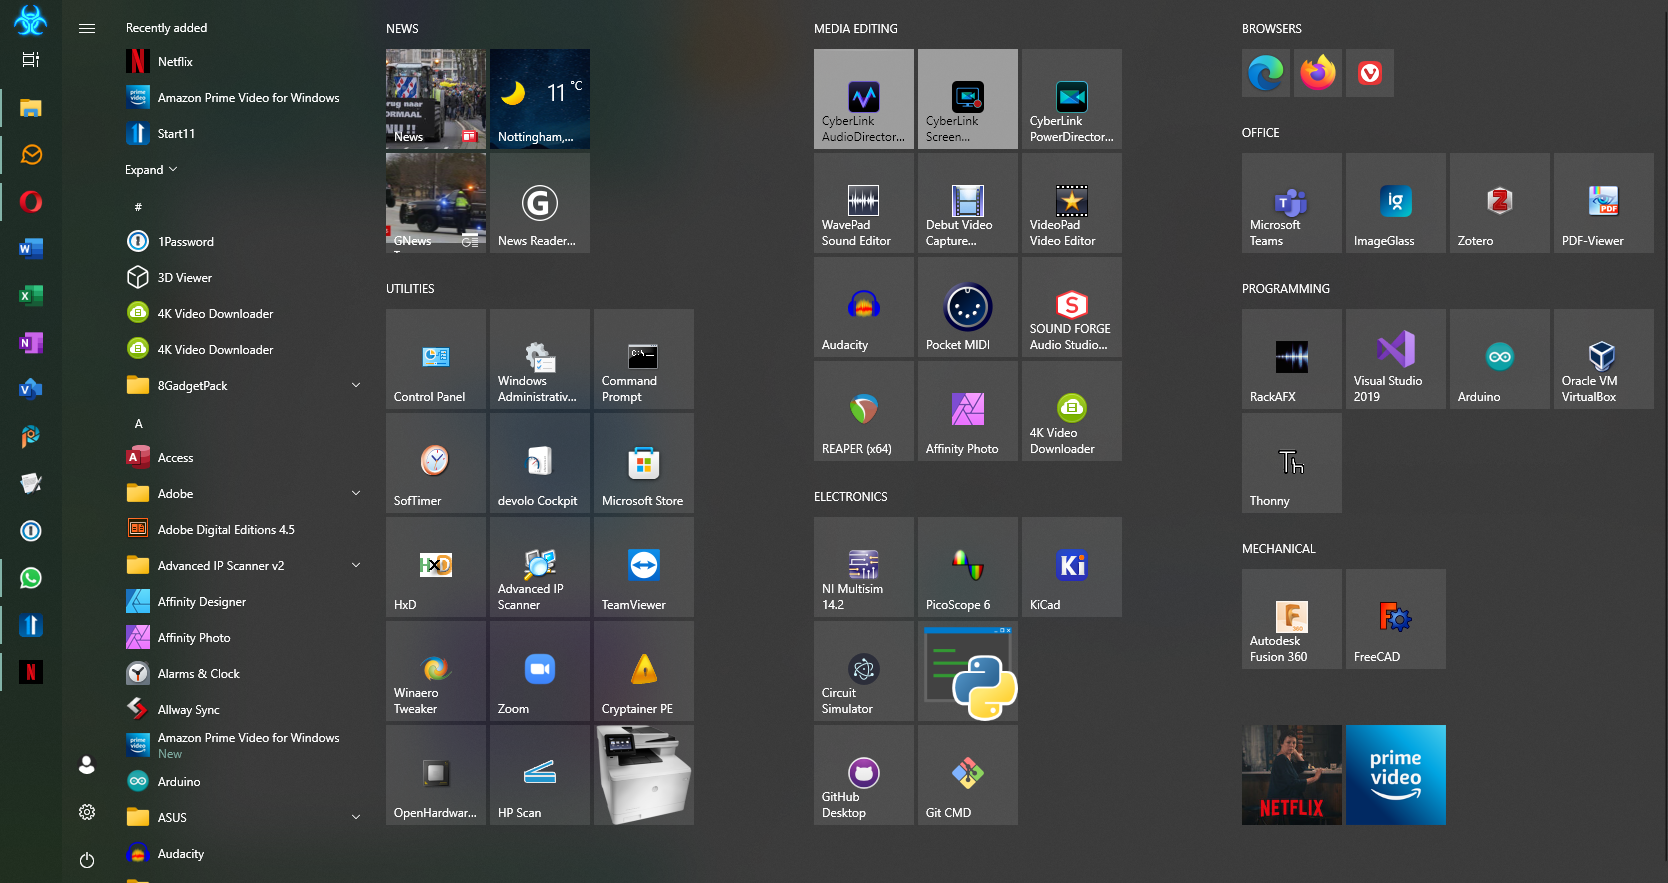This screenshot has height=883, width=1668.
Task: Open the Netflix live tile
Action: (x=1292, y=775)
